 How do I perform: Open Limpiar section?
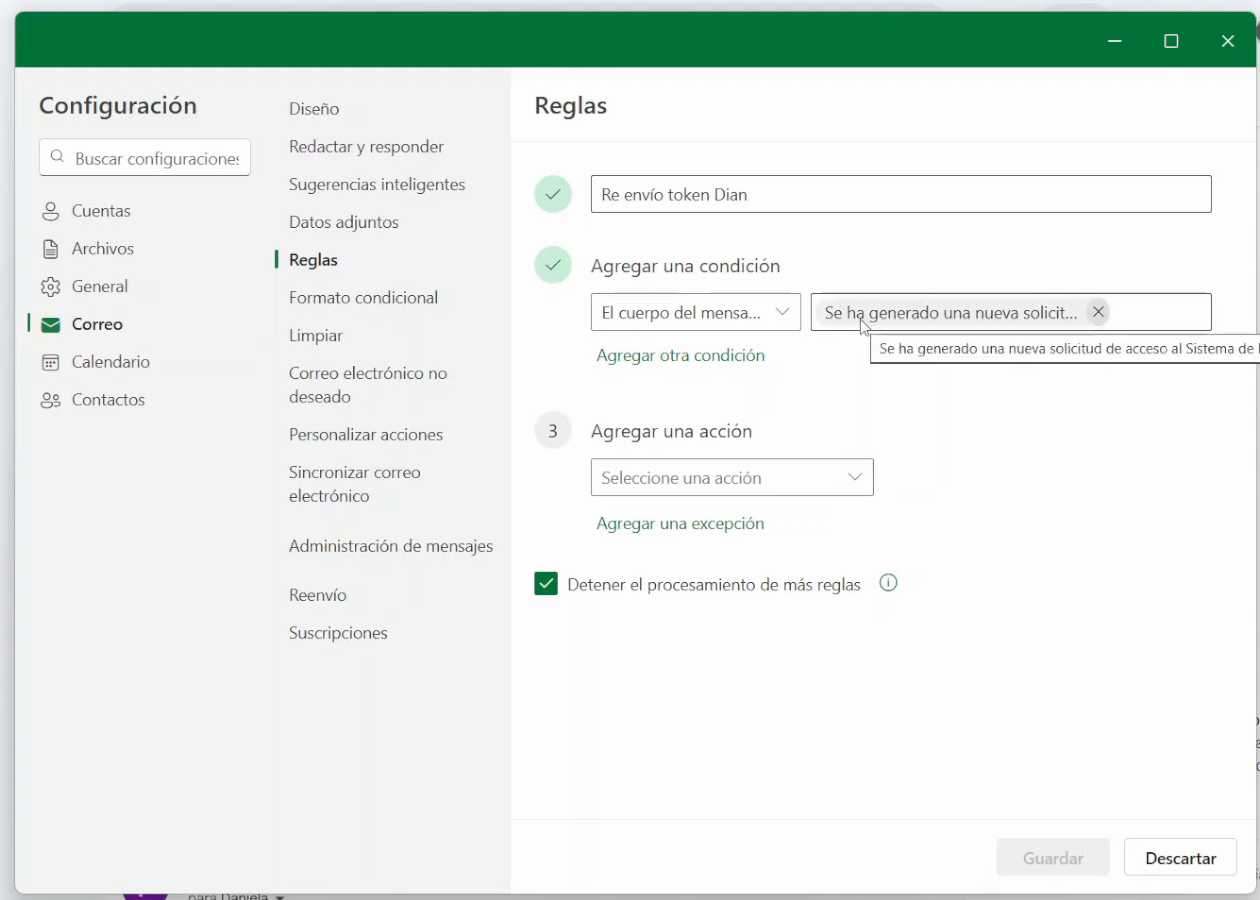pyautogui.click(x=316, y=336)
